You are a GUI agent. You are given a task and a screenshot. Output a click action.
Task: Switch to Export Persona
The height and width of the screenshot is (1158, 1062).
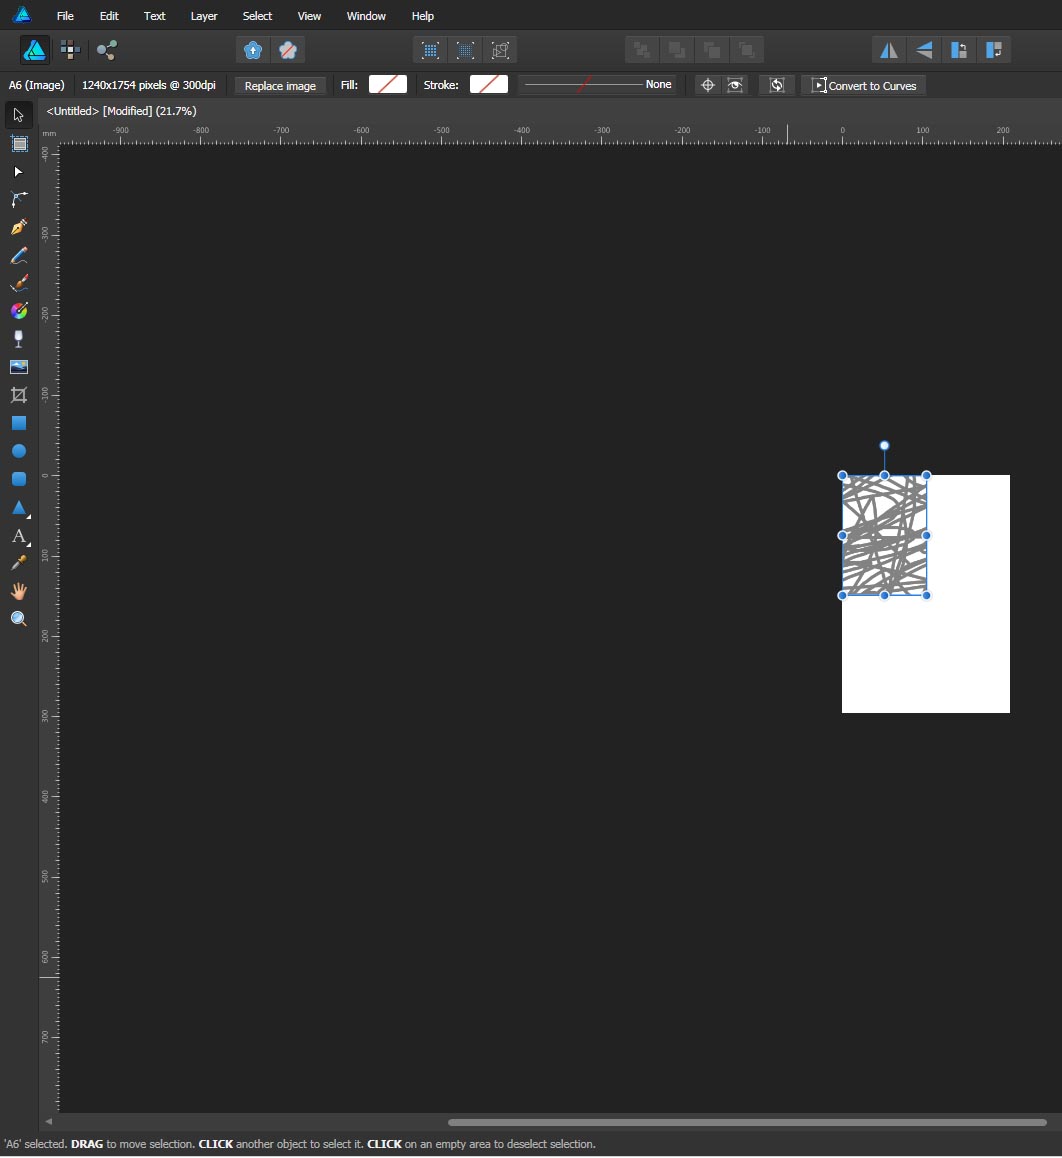coord(106,50)
